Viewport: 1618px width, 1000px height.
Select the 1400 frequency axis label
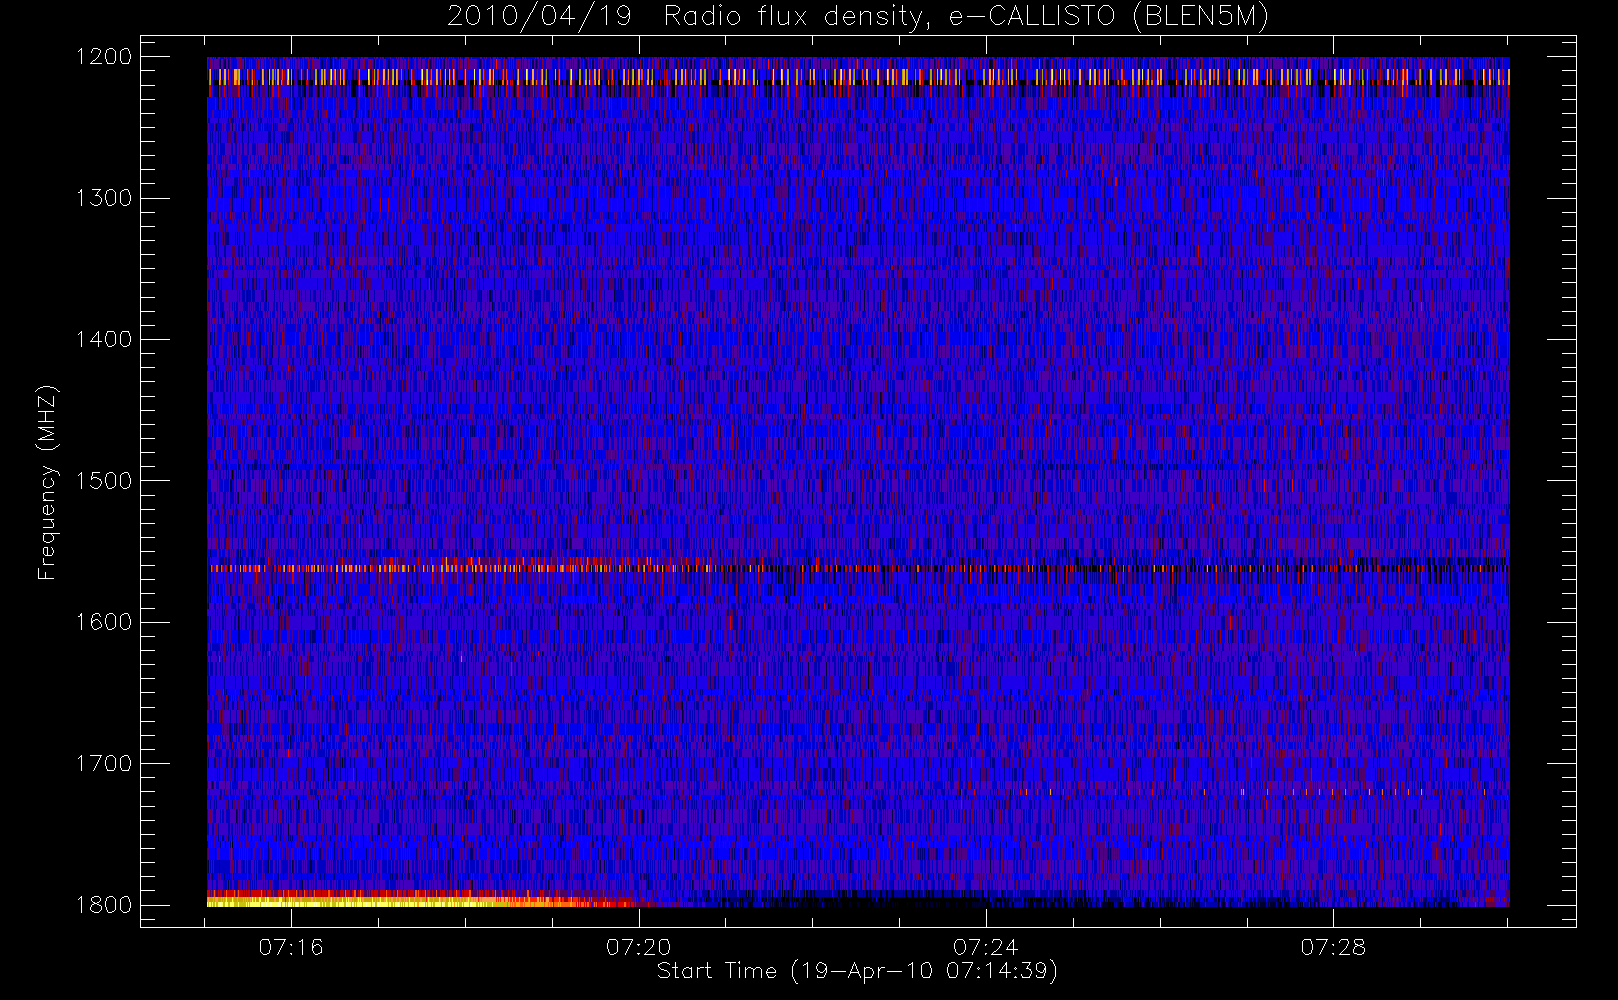[104, 339]
